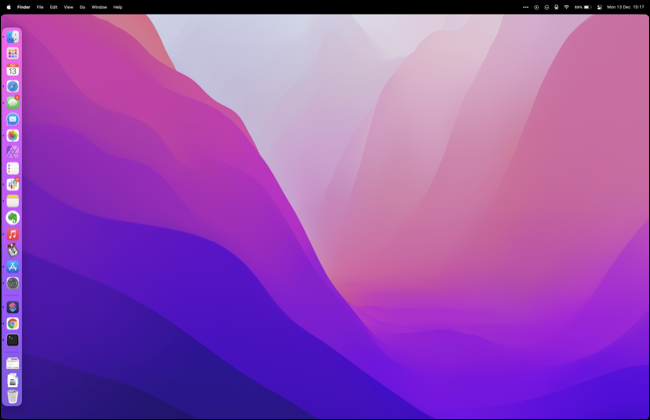This screenshot has height=420, width=650.
Task: Open the File menu
Action: 40,7
